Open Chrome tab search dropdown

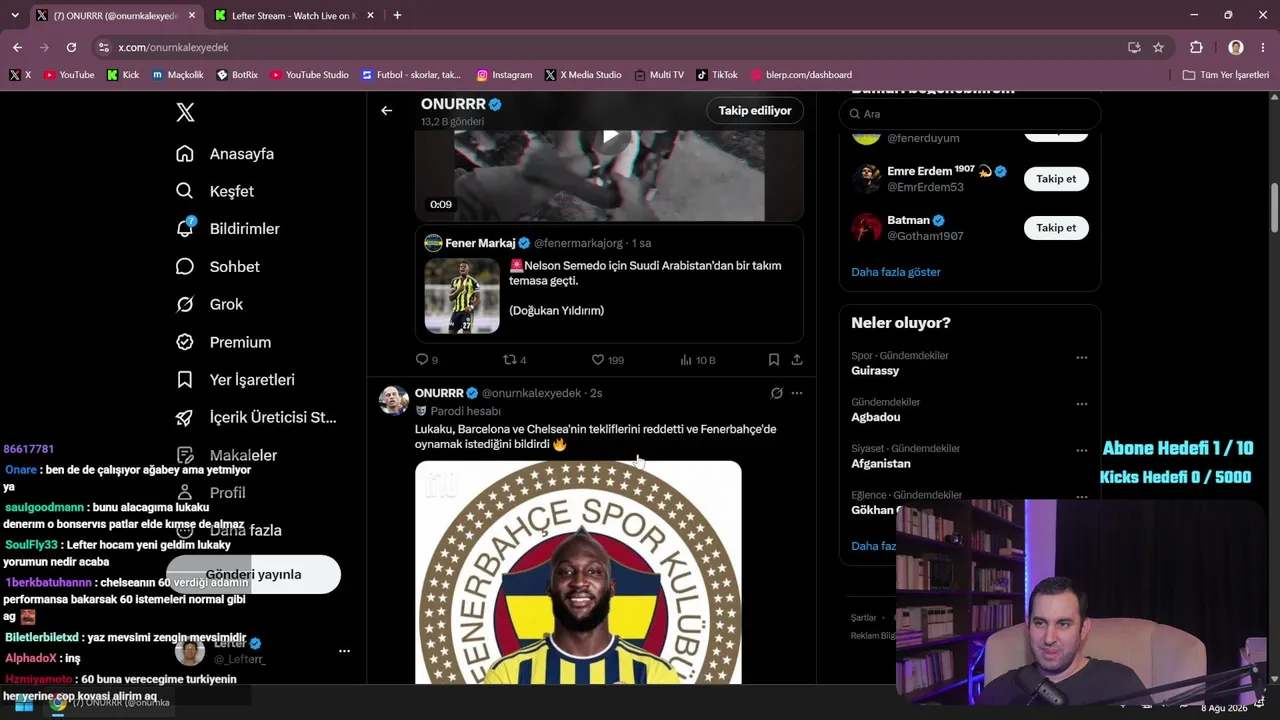(x=14, y=16)
